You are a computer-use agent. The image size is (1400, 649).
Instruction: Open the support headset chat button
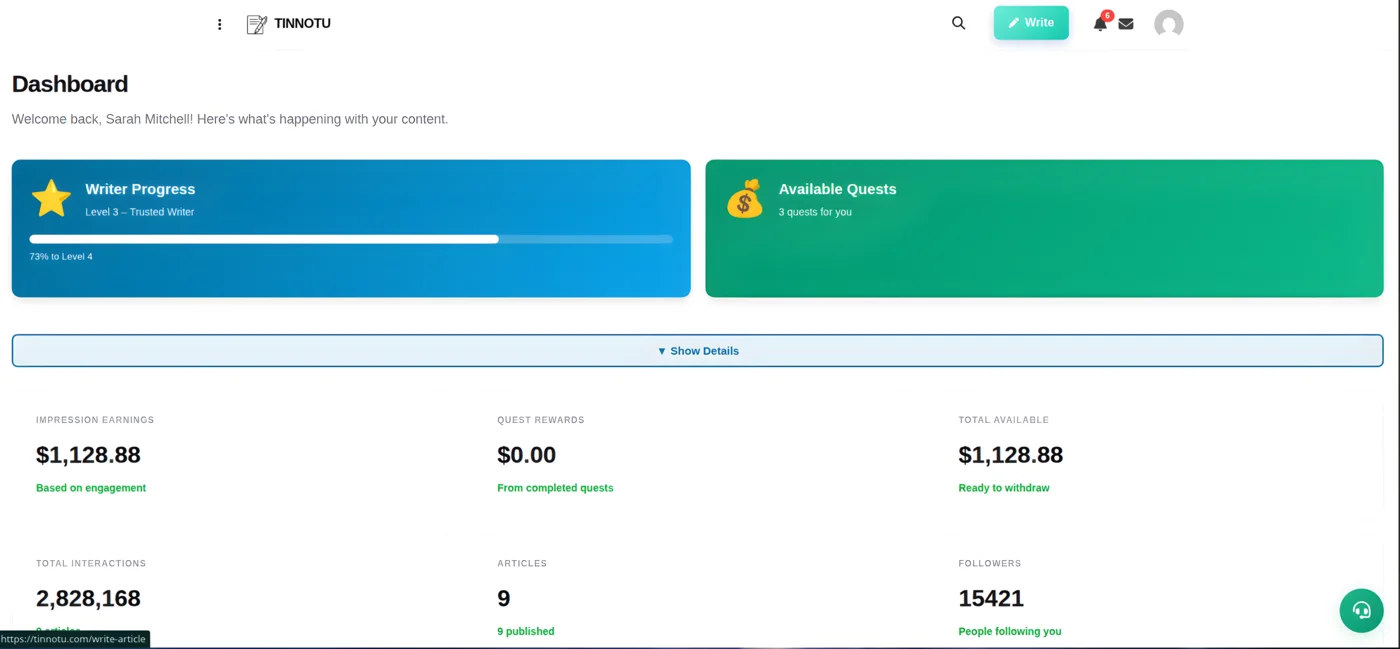point(1361,610)
